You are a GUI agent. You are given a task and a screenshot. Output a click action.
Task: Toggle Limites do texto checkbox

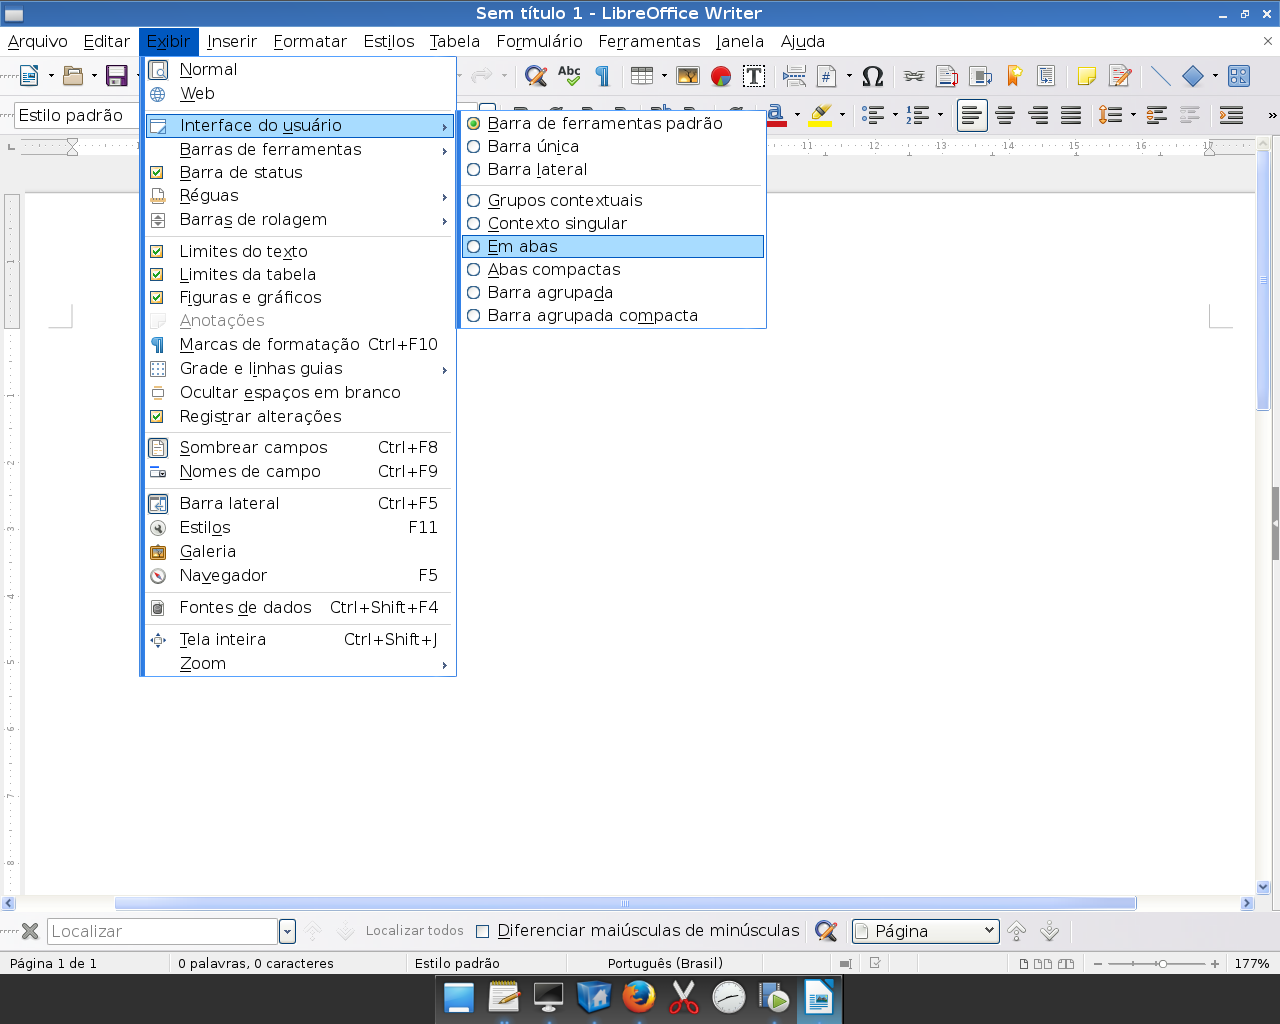(x=299, y=251)
